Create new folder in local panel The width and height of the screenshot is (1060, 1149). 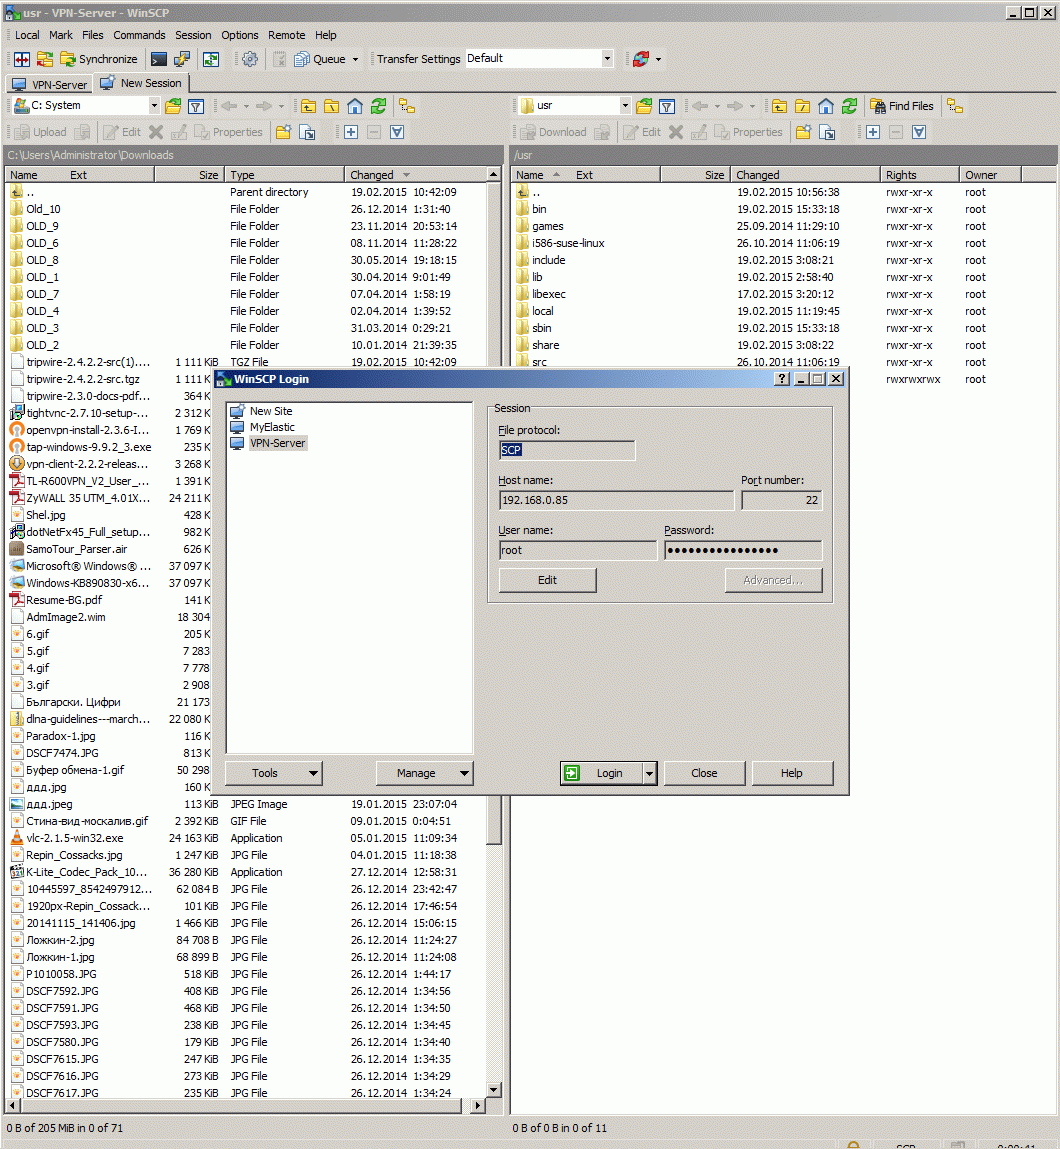pos(283,132)
